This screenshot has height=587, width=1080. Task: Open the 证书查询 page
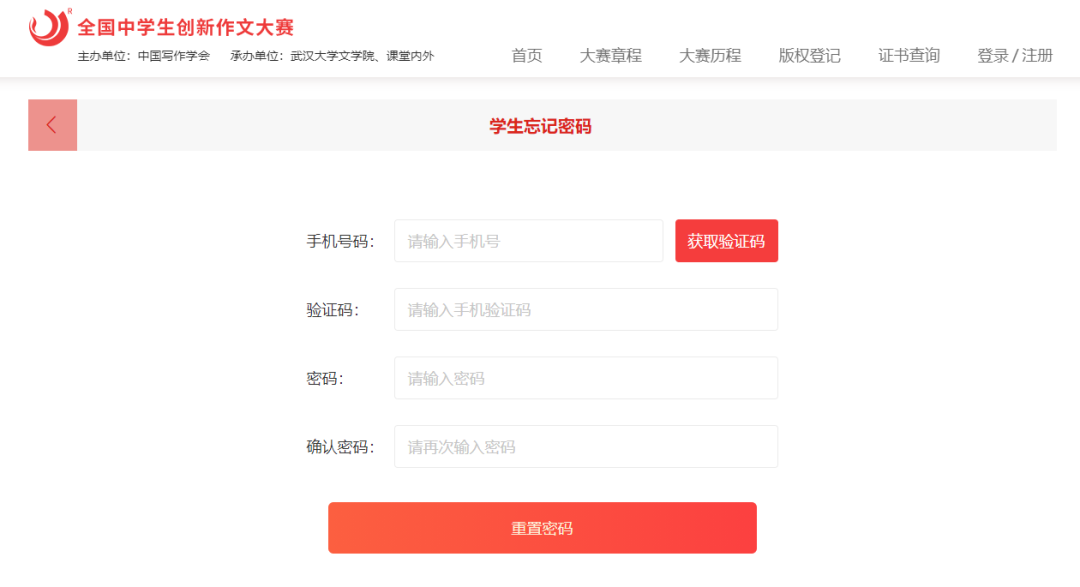[908, 56]
